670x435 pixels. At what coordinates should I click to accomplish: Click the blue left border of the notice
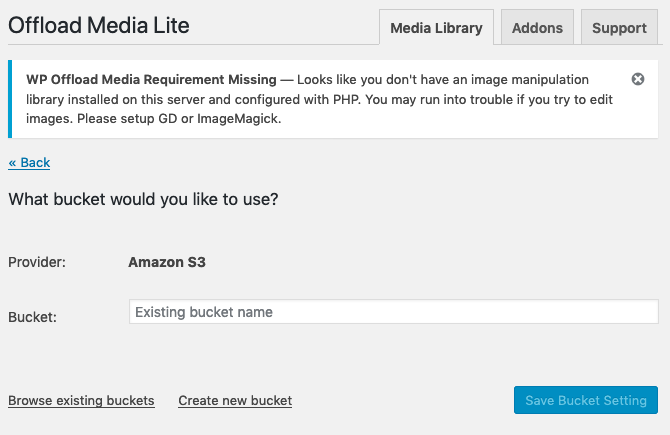[10, 99]
